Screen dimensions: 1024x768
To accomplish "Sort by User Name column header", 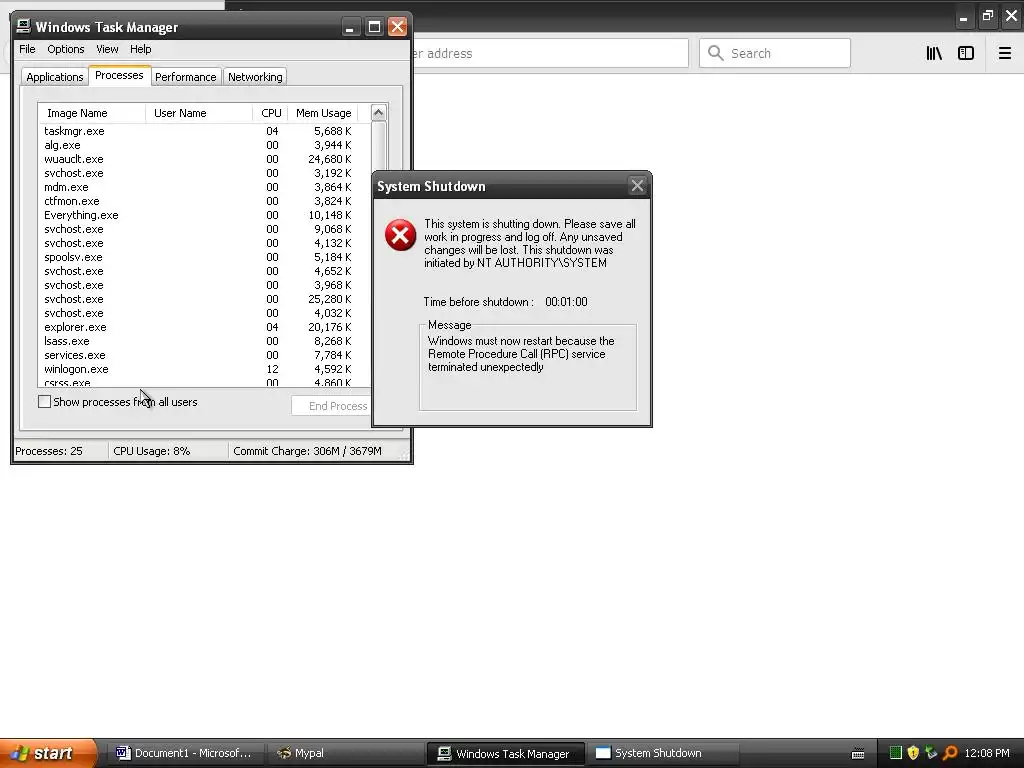I will [199, 113].
